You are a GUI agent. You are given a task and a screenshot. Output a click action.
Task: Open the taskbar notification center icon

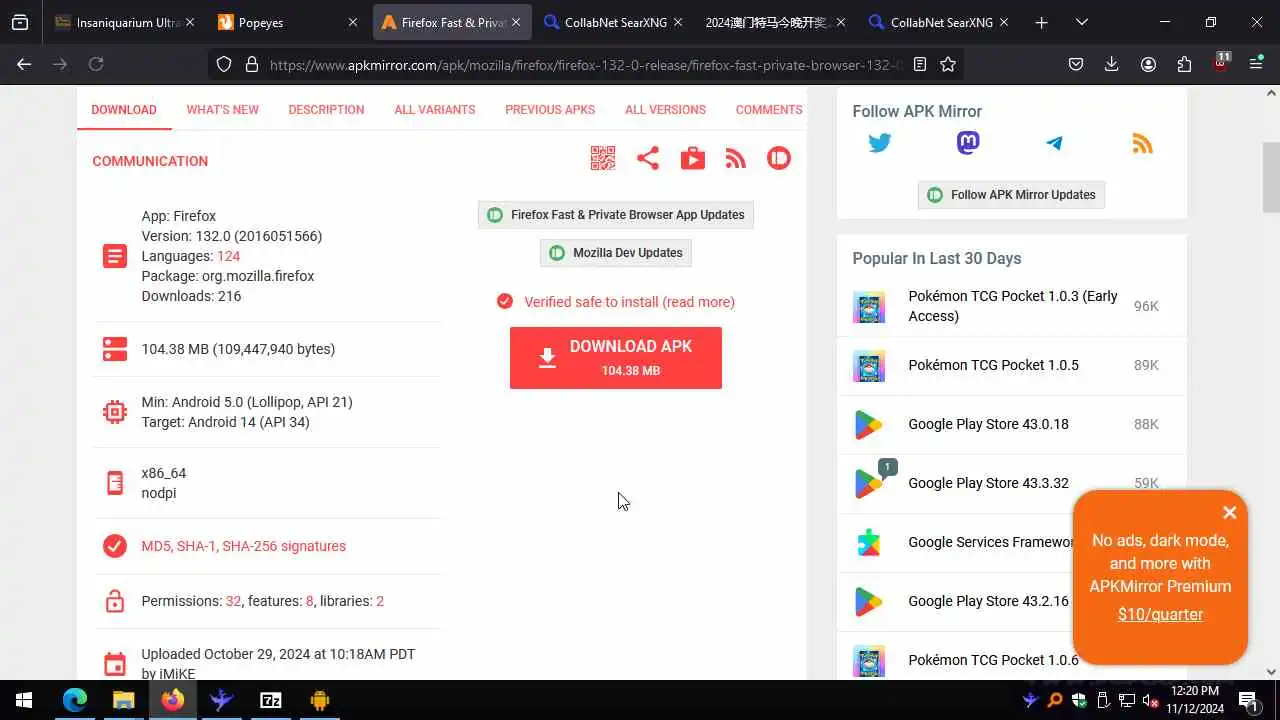coord(1248,700)
